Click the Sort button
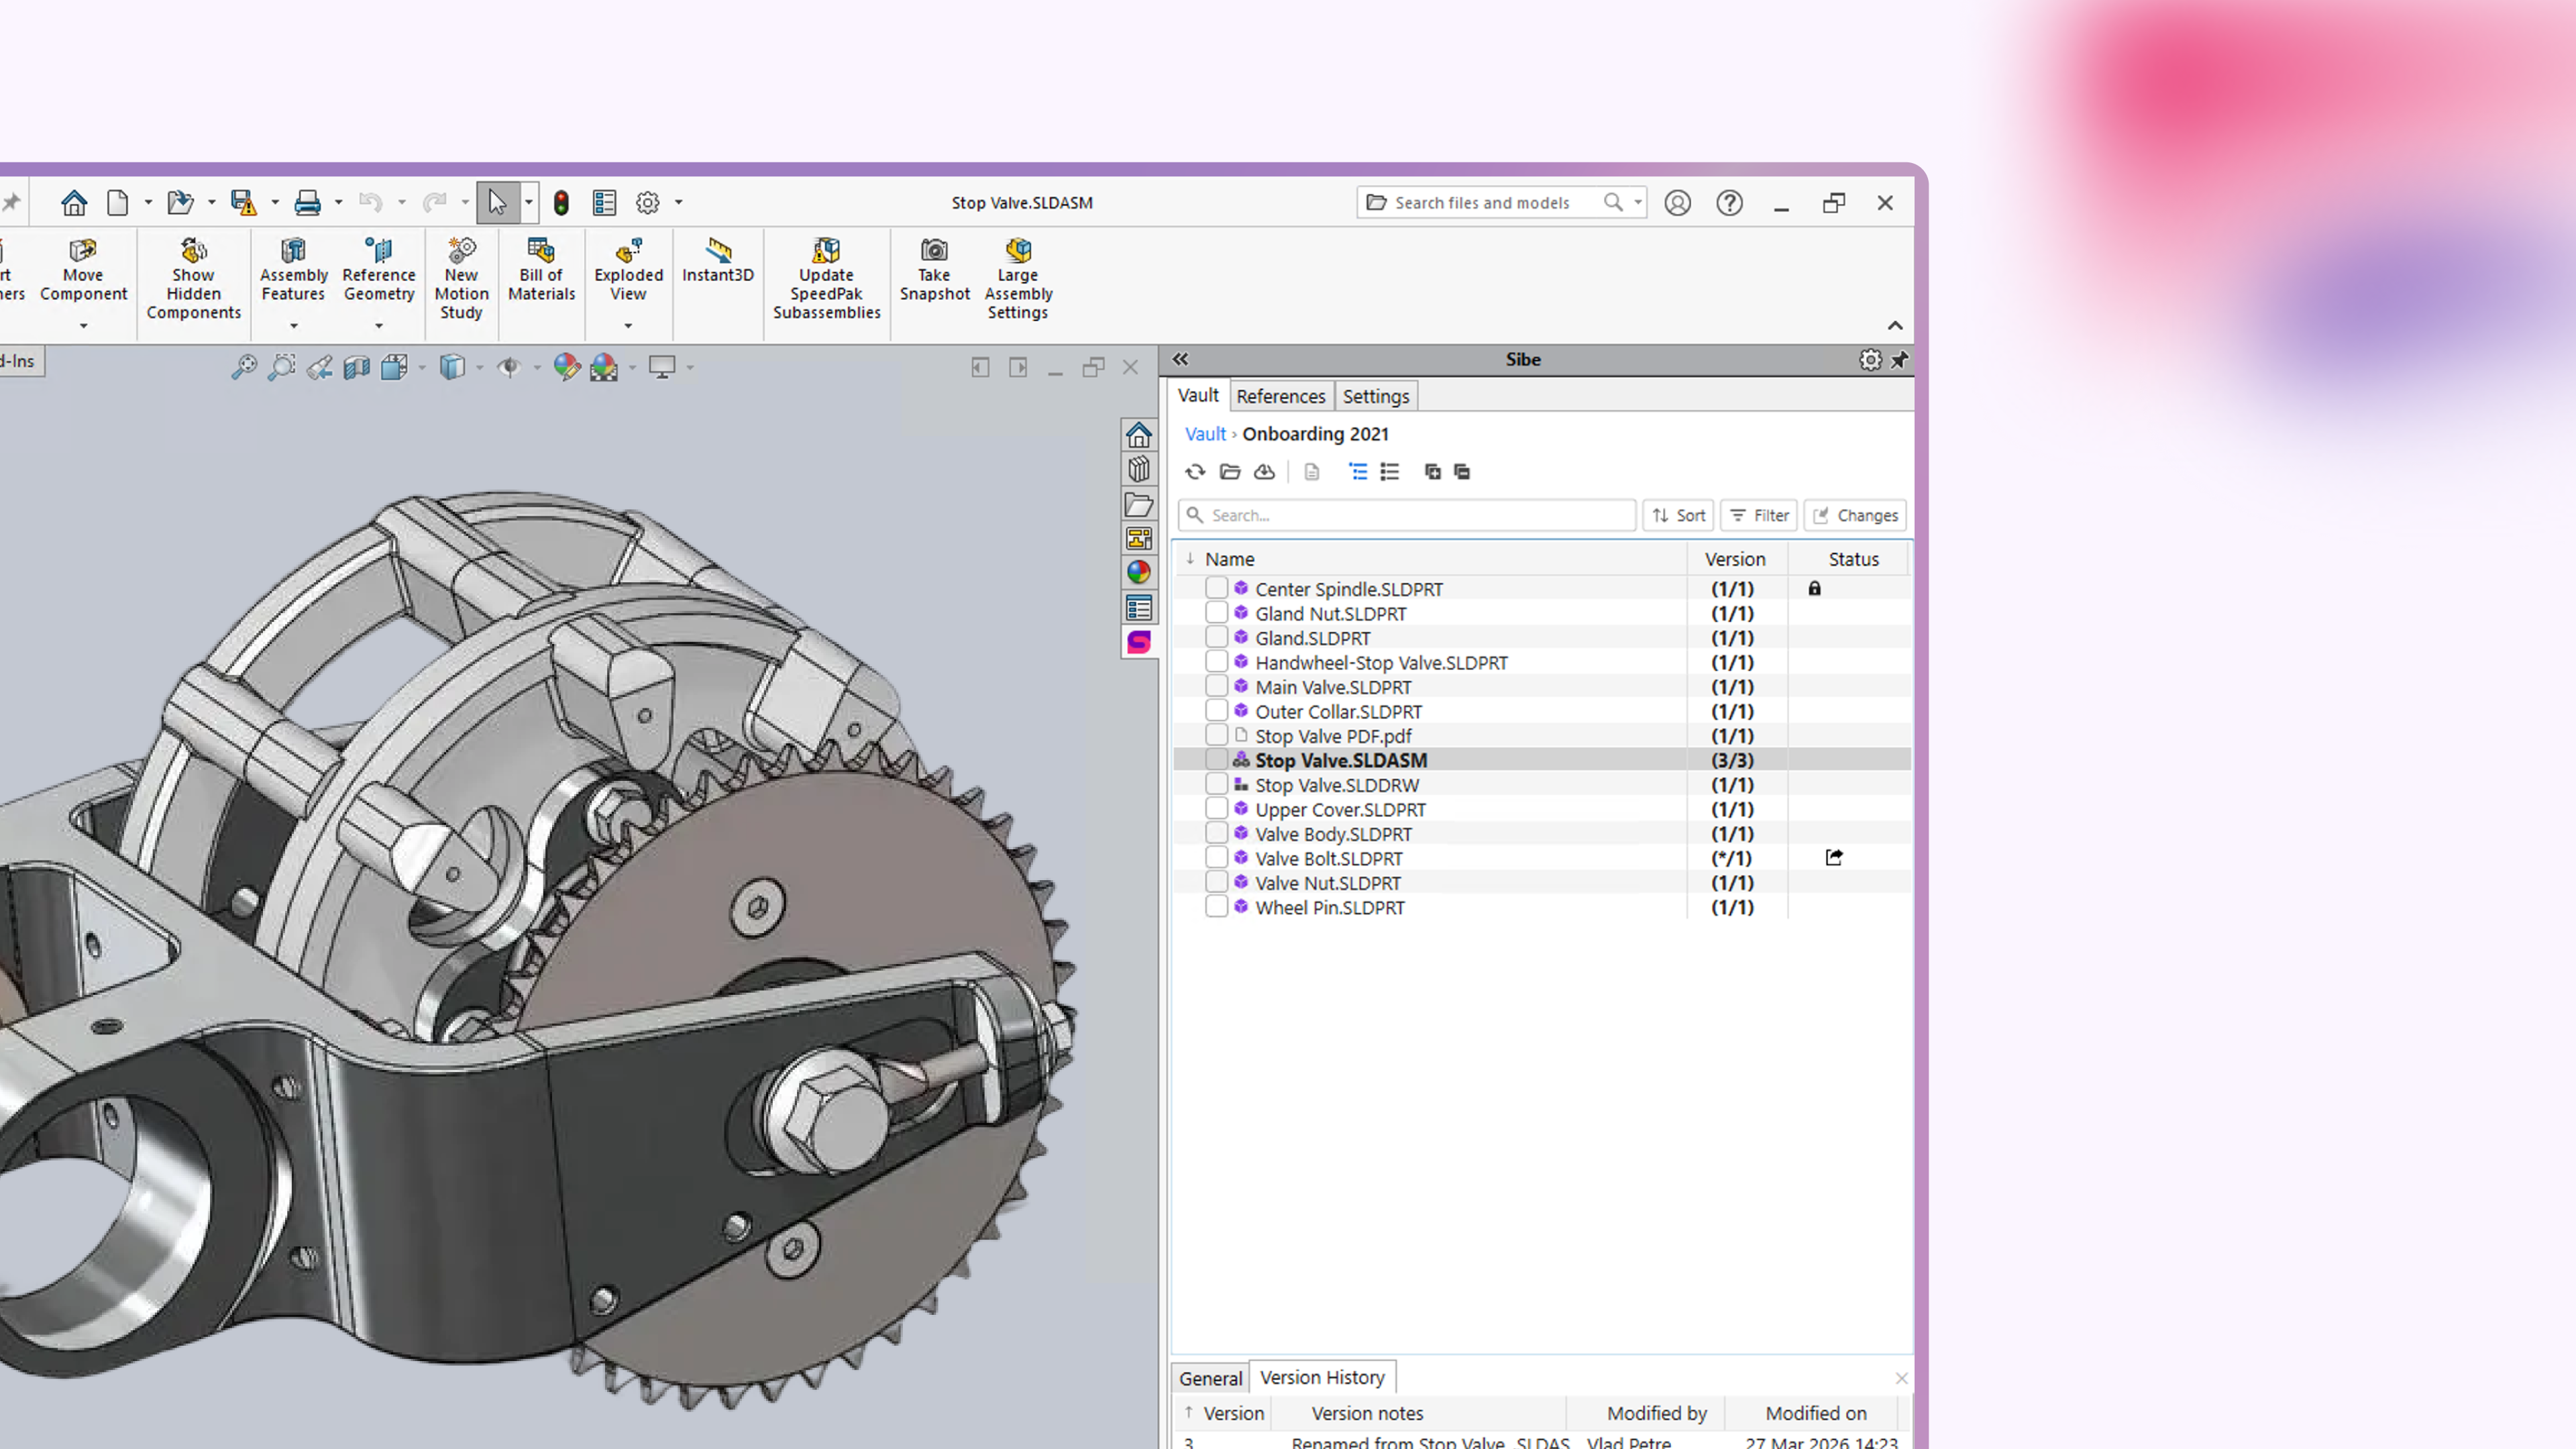The image size is (2576, 1449). (x=1678, y=515)
